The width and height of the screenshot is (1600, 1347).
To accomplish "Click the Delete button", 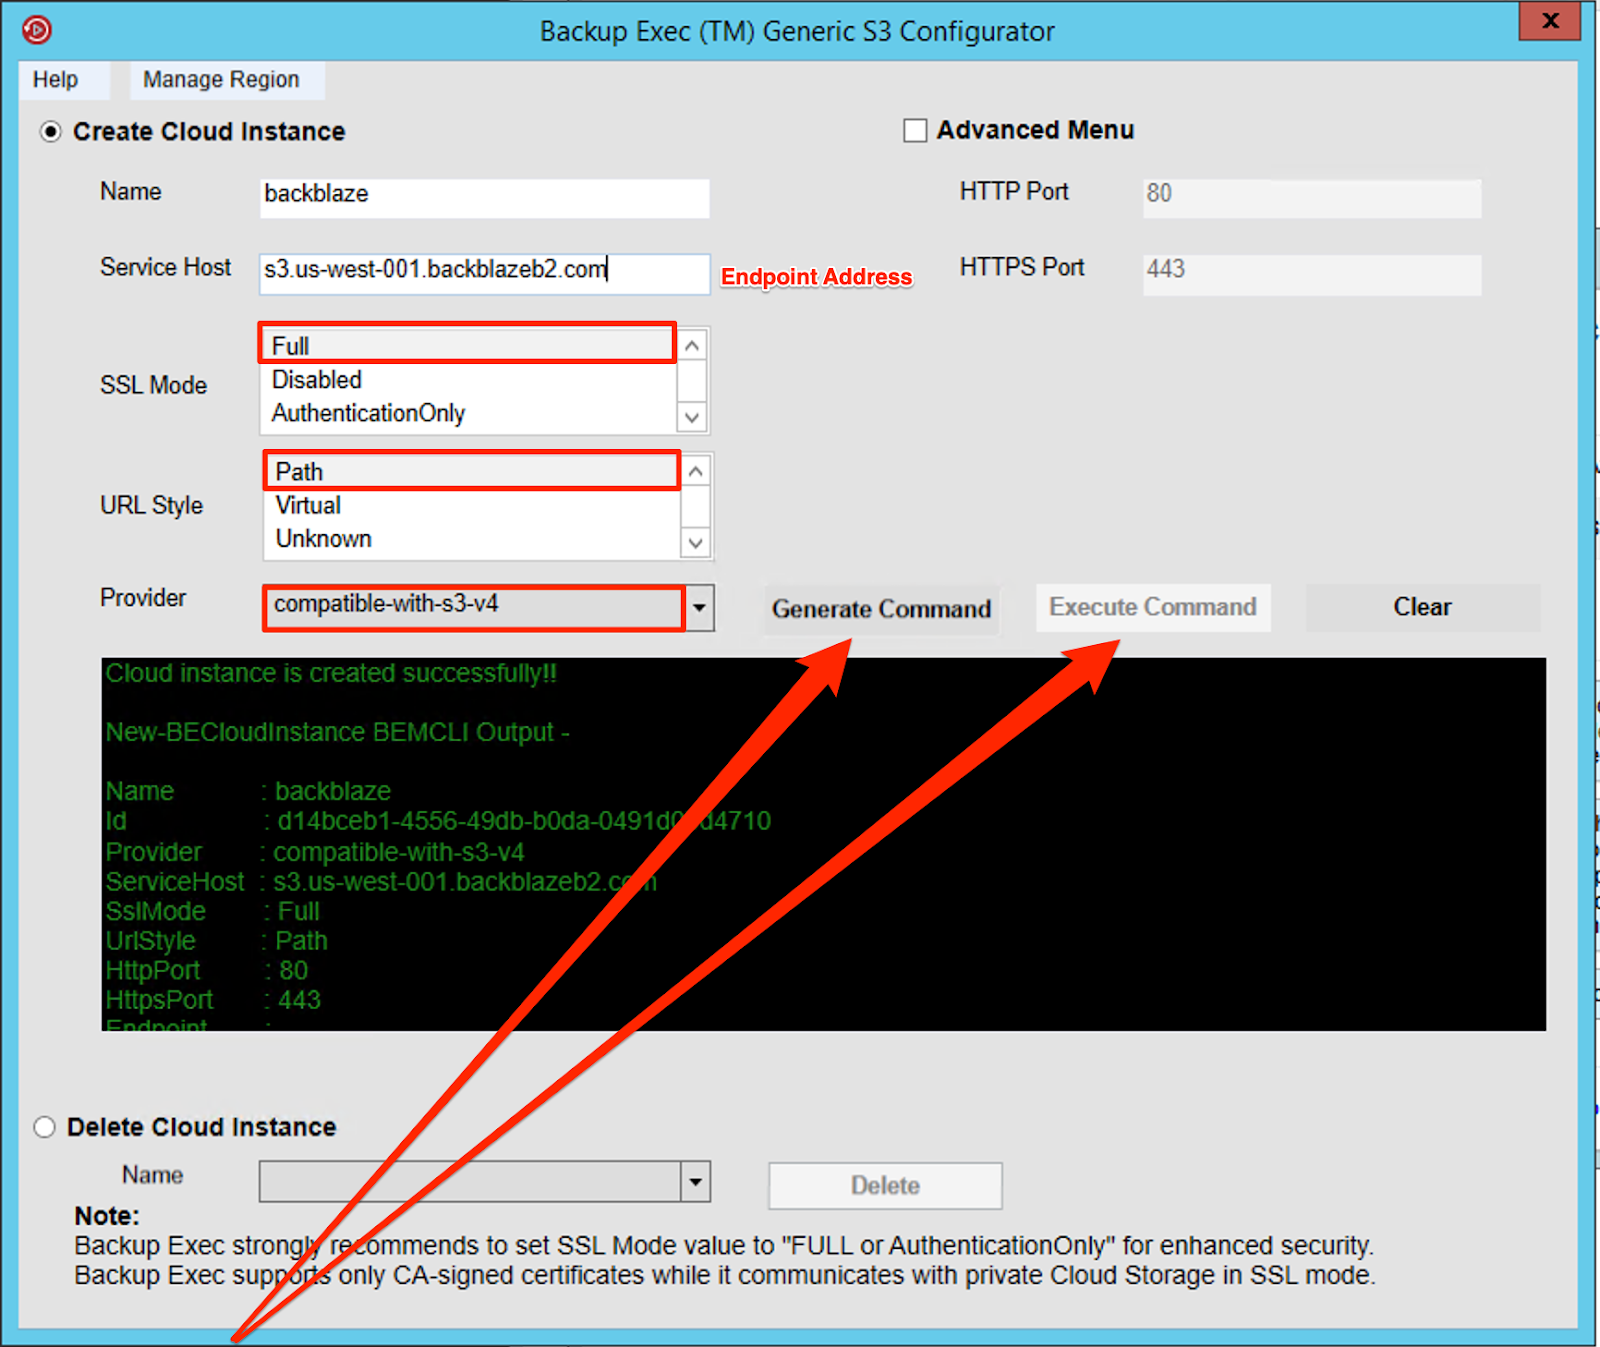I will [x=885, y=1185].
